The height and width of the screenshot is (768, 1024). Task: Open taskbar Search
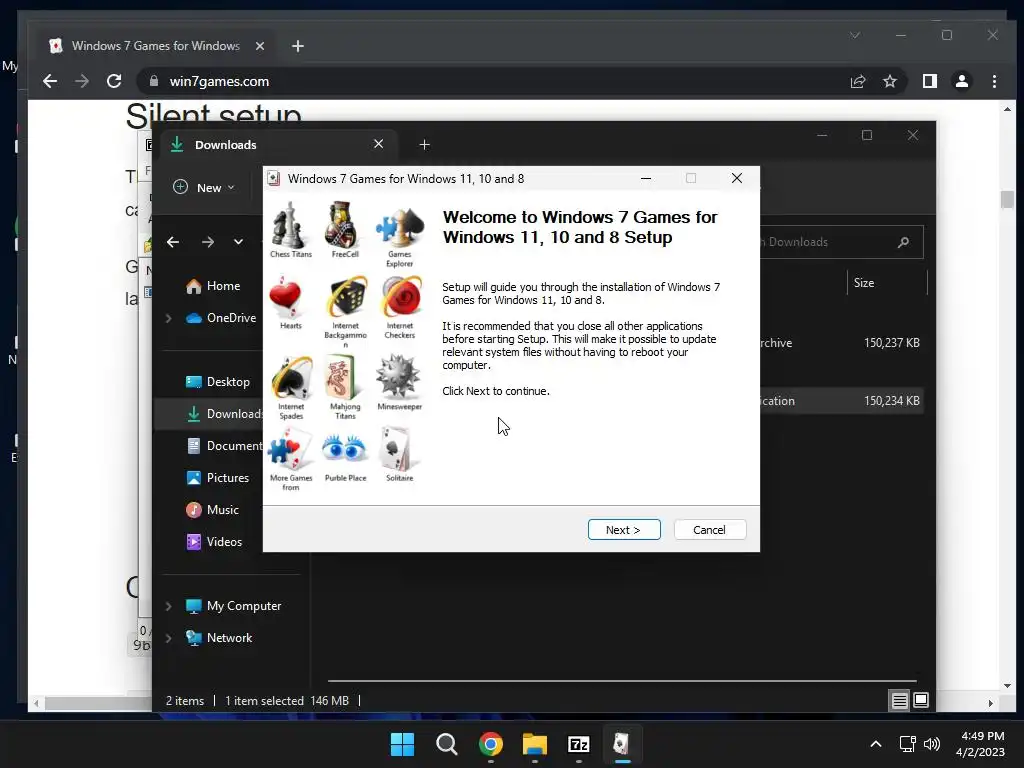coord(447,744)
